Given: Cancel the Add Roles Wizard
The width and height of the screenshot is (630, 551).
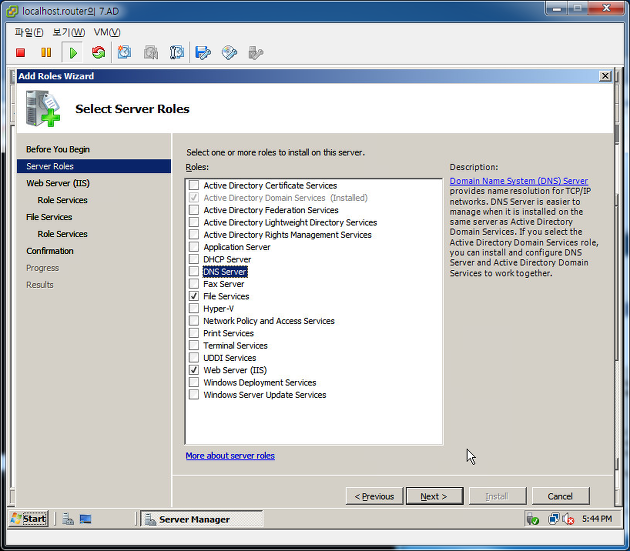Looking at the screenshot, I should click(560, 496).
